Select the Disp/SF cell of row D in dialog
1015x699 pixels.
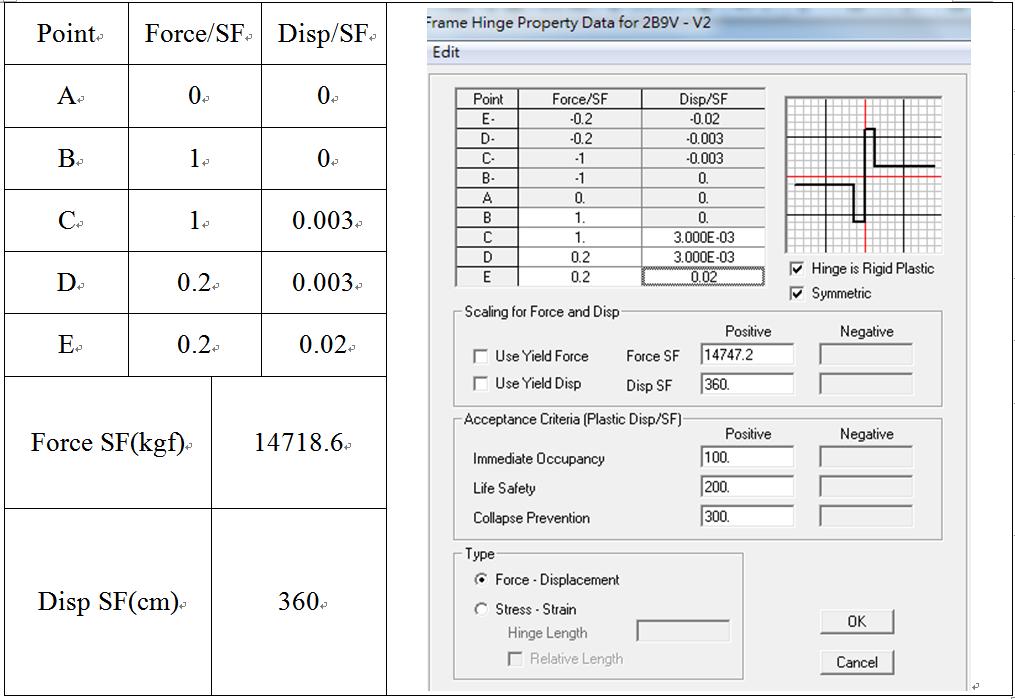click(x=703, y=258)
